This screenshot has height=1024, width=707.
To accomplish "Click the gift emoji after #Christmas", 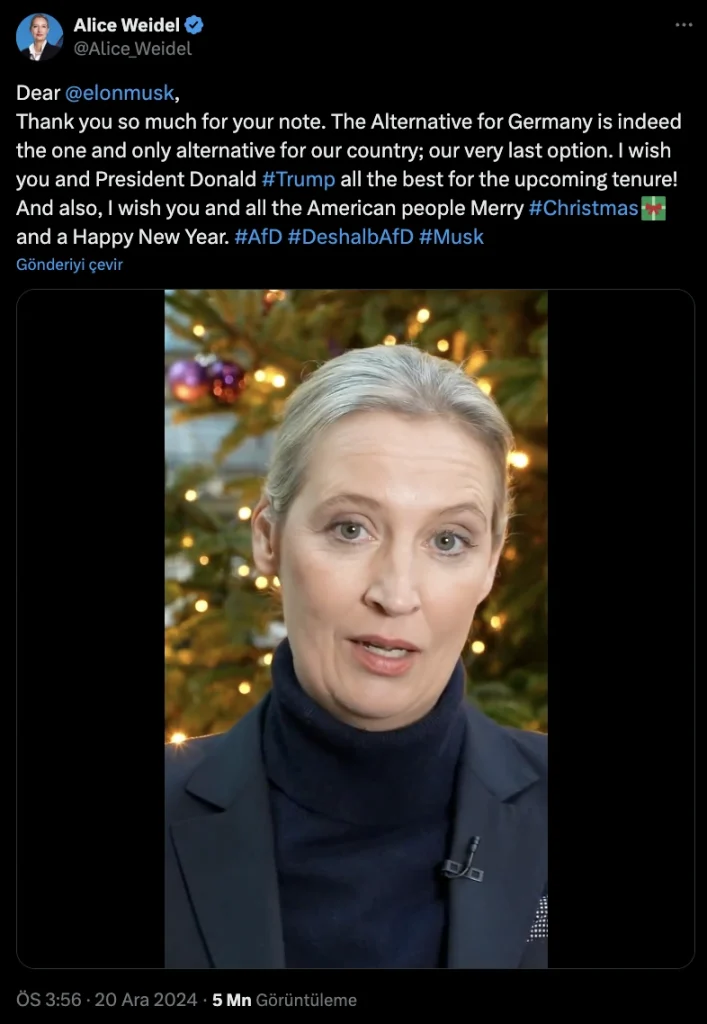I will (x=653, y=208).
